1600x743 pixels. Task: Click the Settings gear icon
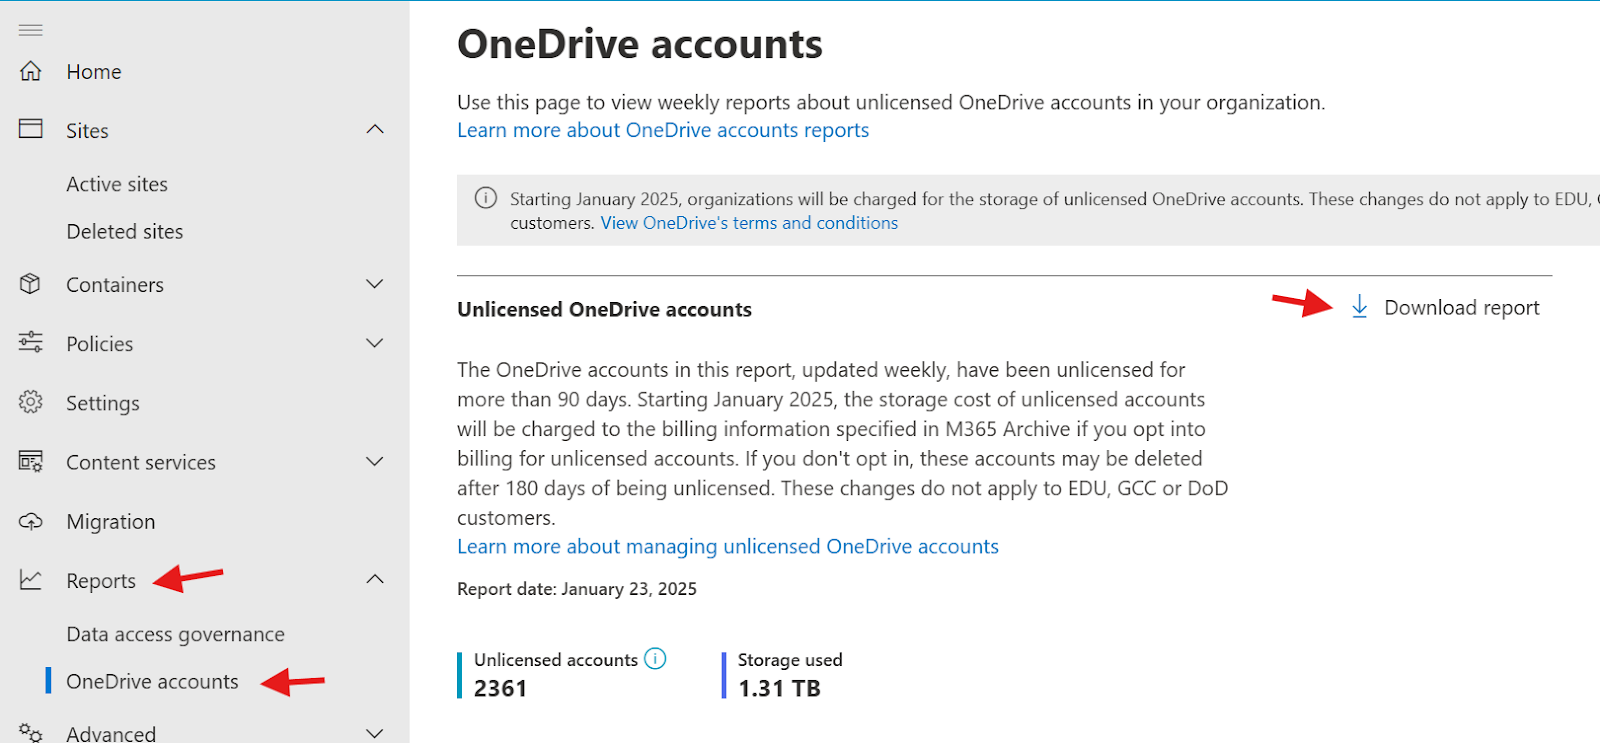coord(31,402)
